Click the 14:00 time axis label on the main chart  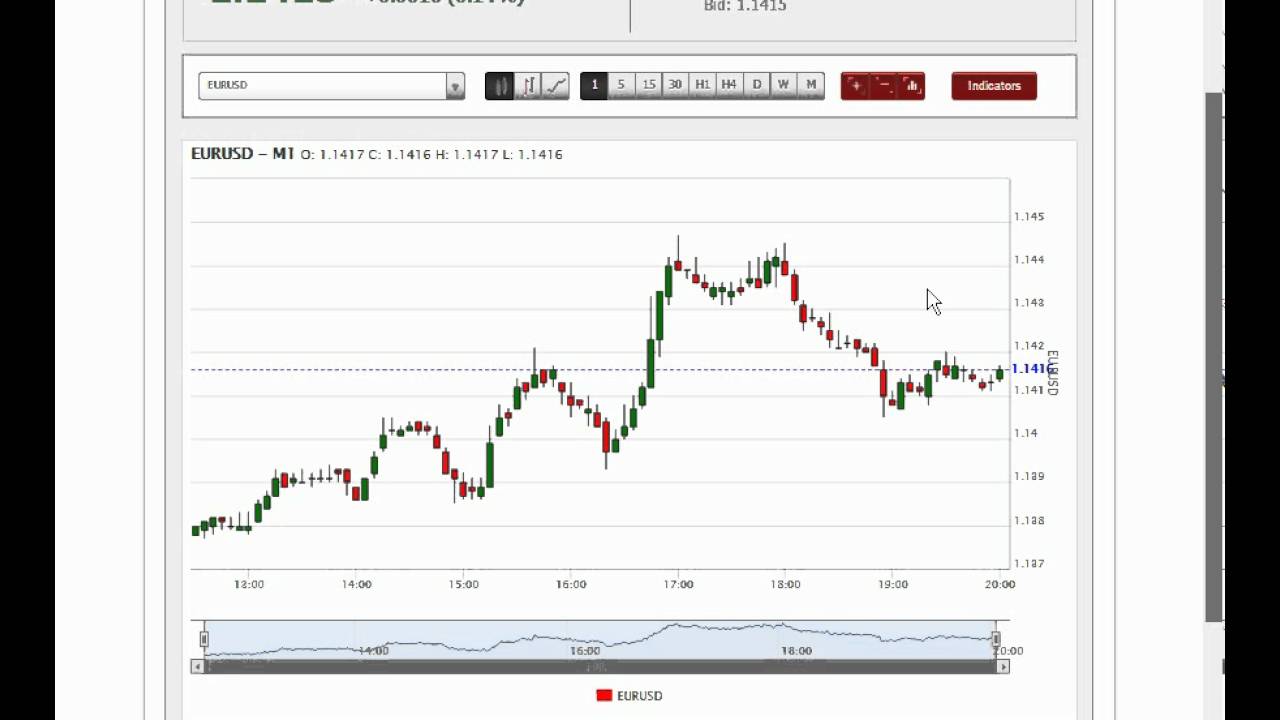pyautogui.click(x=356, y=584)
